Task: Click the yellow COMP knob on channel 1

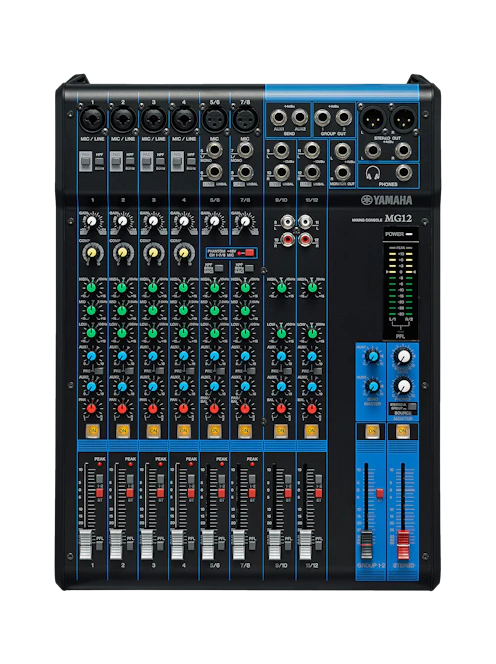Action: pyautogui.click(x=91, y=253)
